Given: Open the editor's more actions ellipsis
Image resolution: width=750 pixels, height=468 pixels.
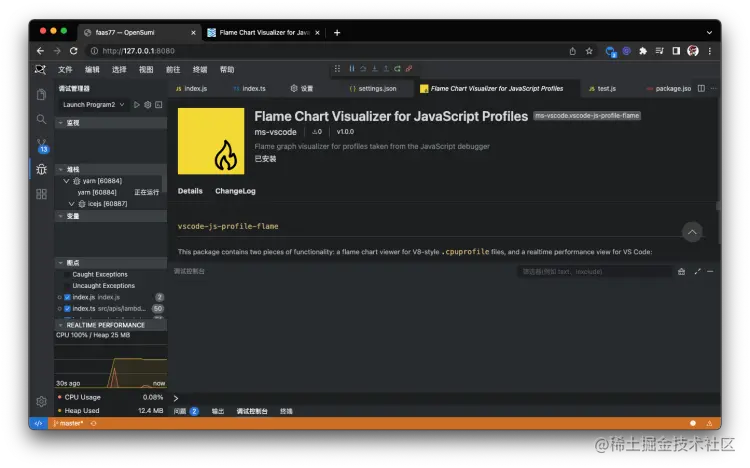Looking at the screenshot, I should coord(713,88).
